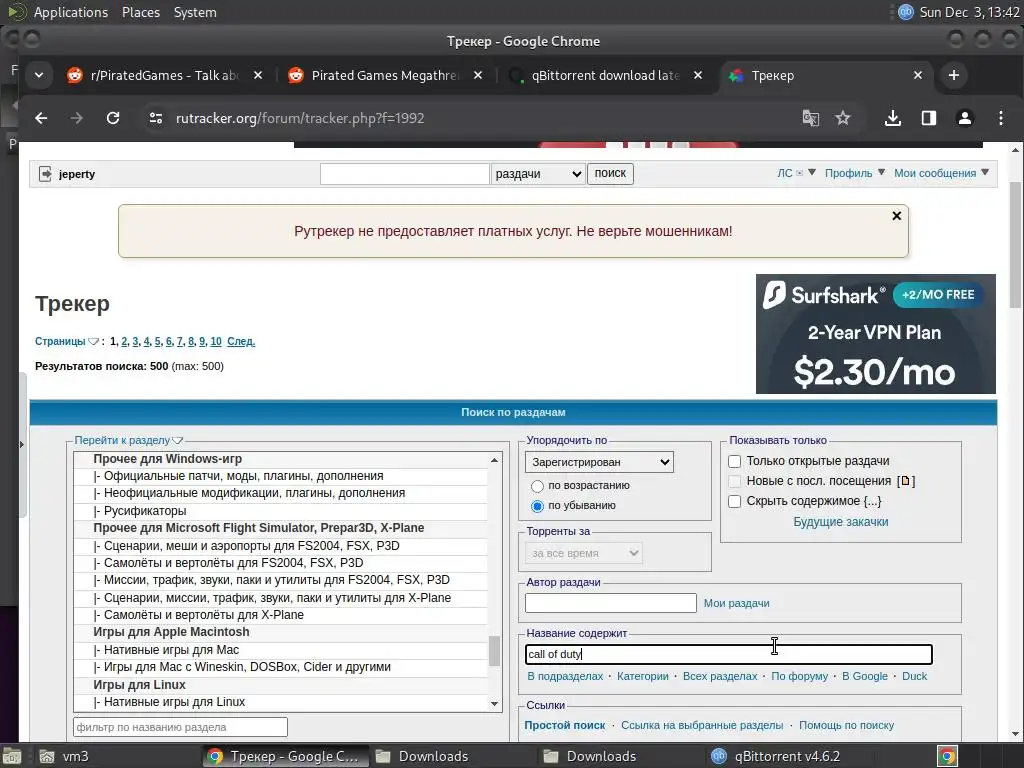Click qBittorrent tray icon in top panel
The width and height of the screenshot is (1024, 768).
pos(905,12)
